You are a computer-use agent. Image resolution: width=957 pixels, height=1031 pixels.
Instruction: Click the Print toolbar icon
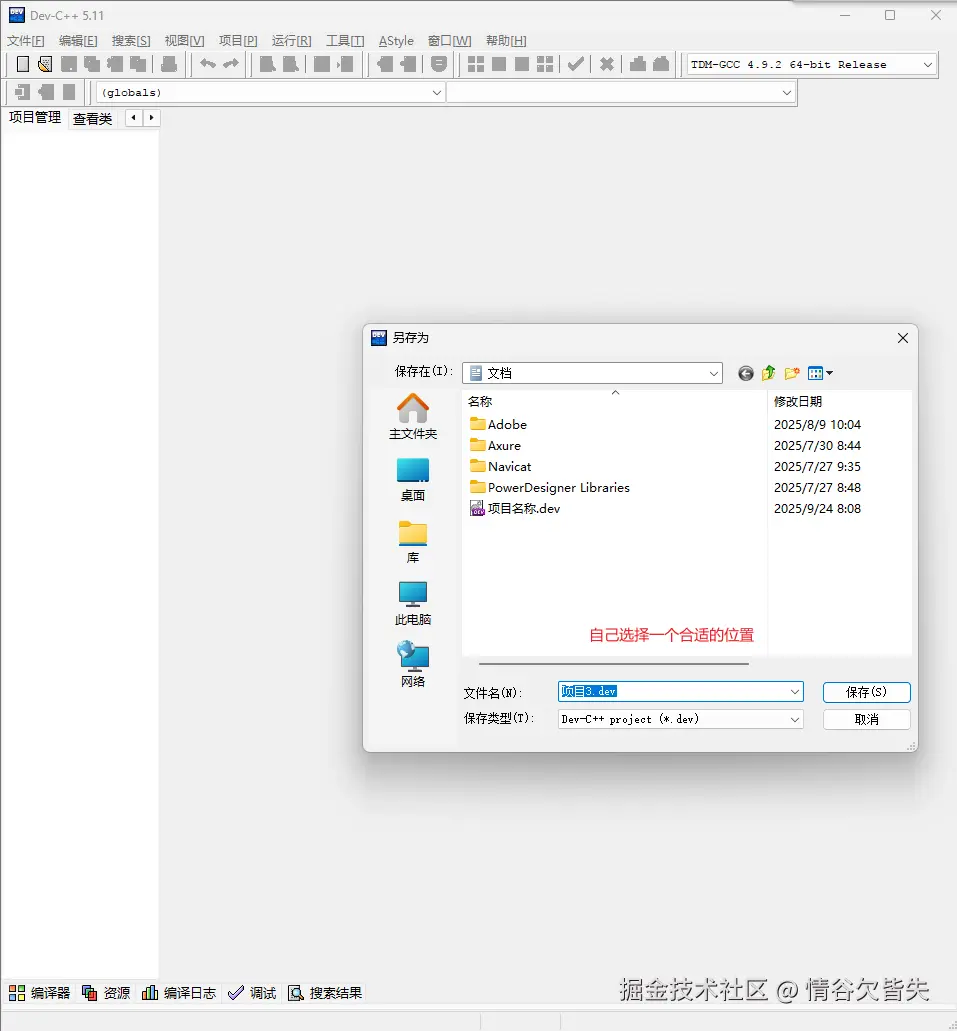(x=169, y=64)
